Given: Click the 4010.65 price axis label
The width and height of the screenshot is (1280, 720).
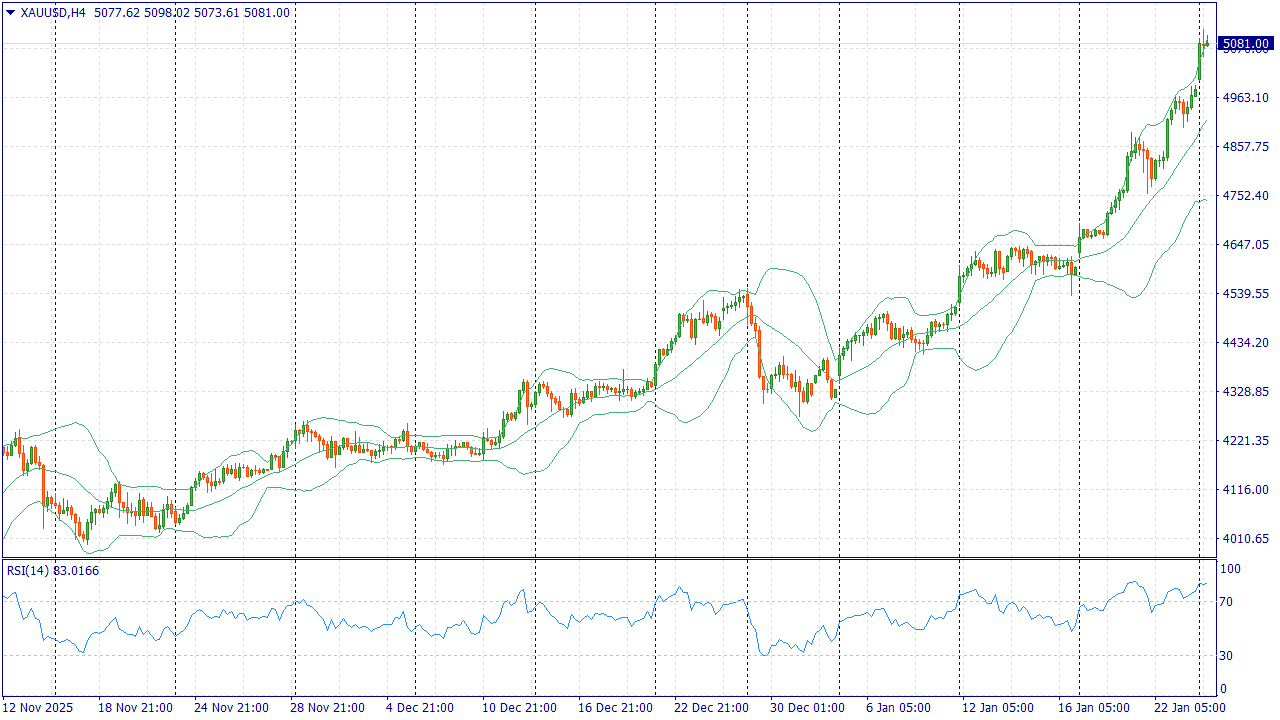Looking at the screenshot, I should pos(1245,539).
